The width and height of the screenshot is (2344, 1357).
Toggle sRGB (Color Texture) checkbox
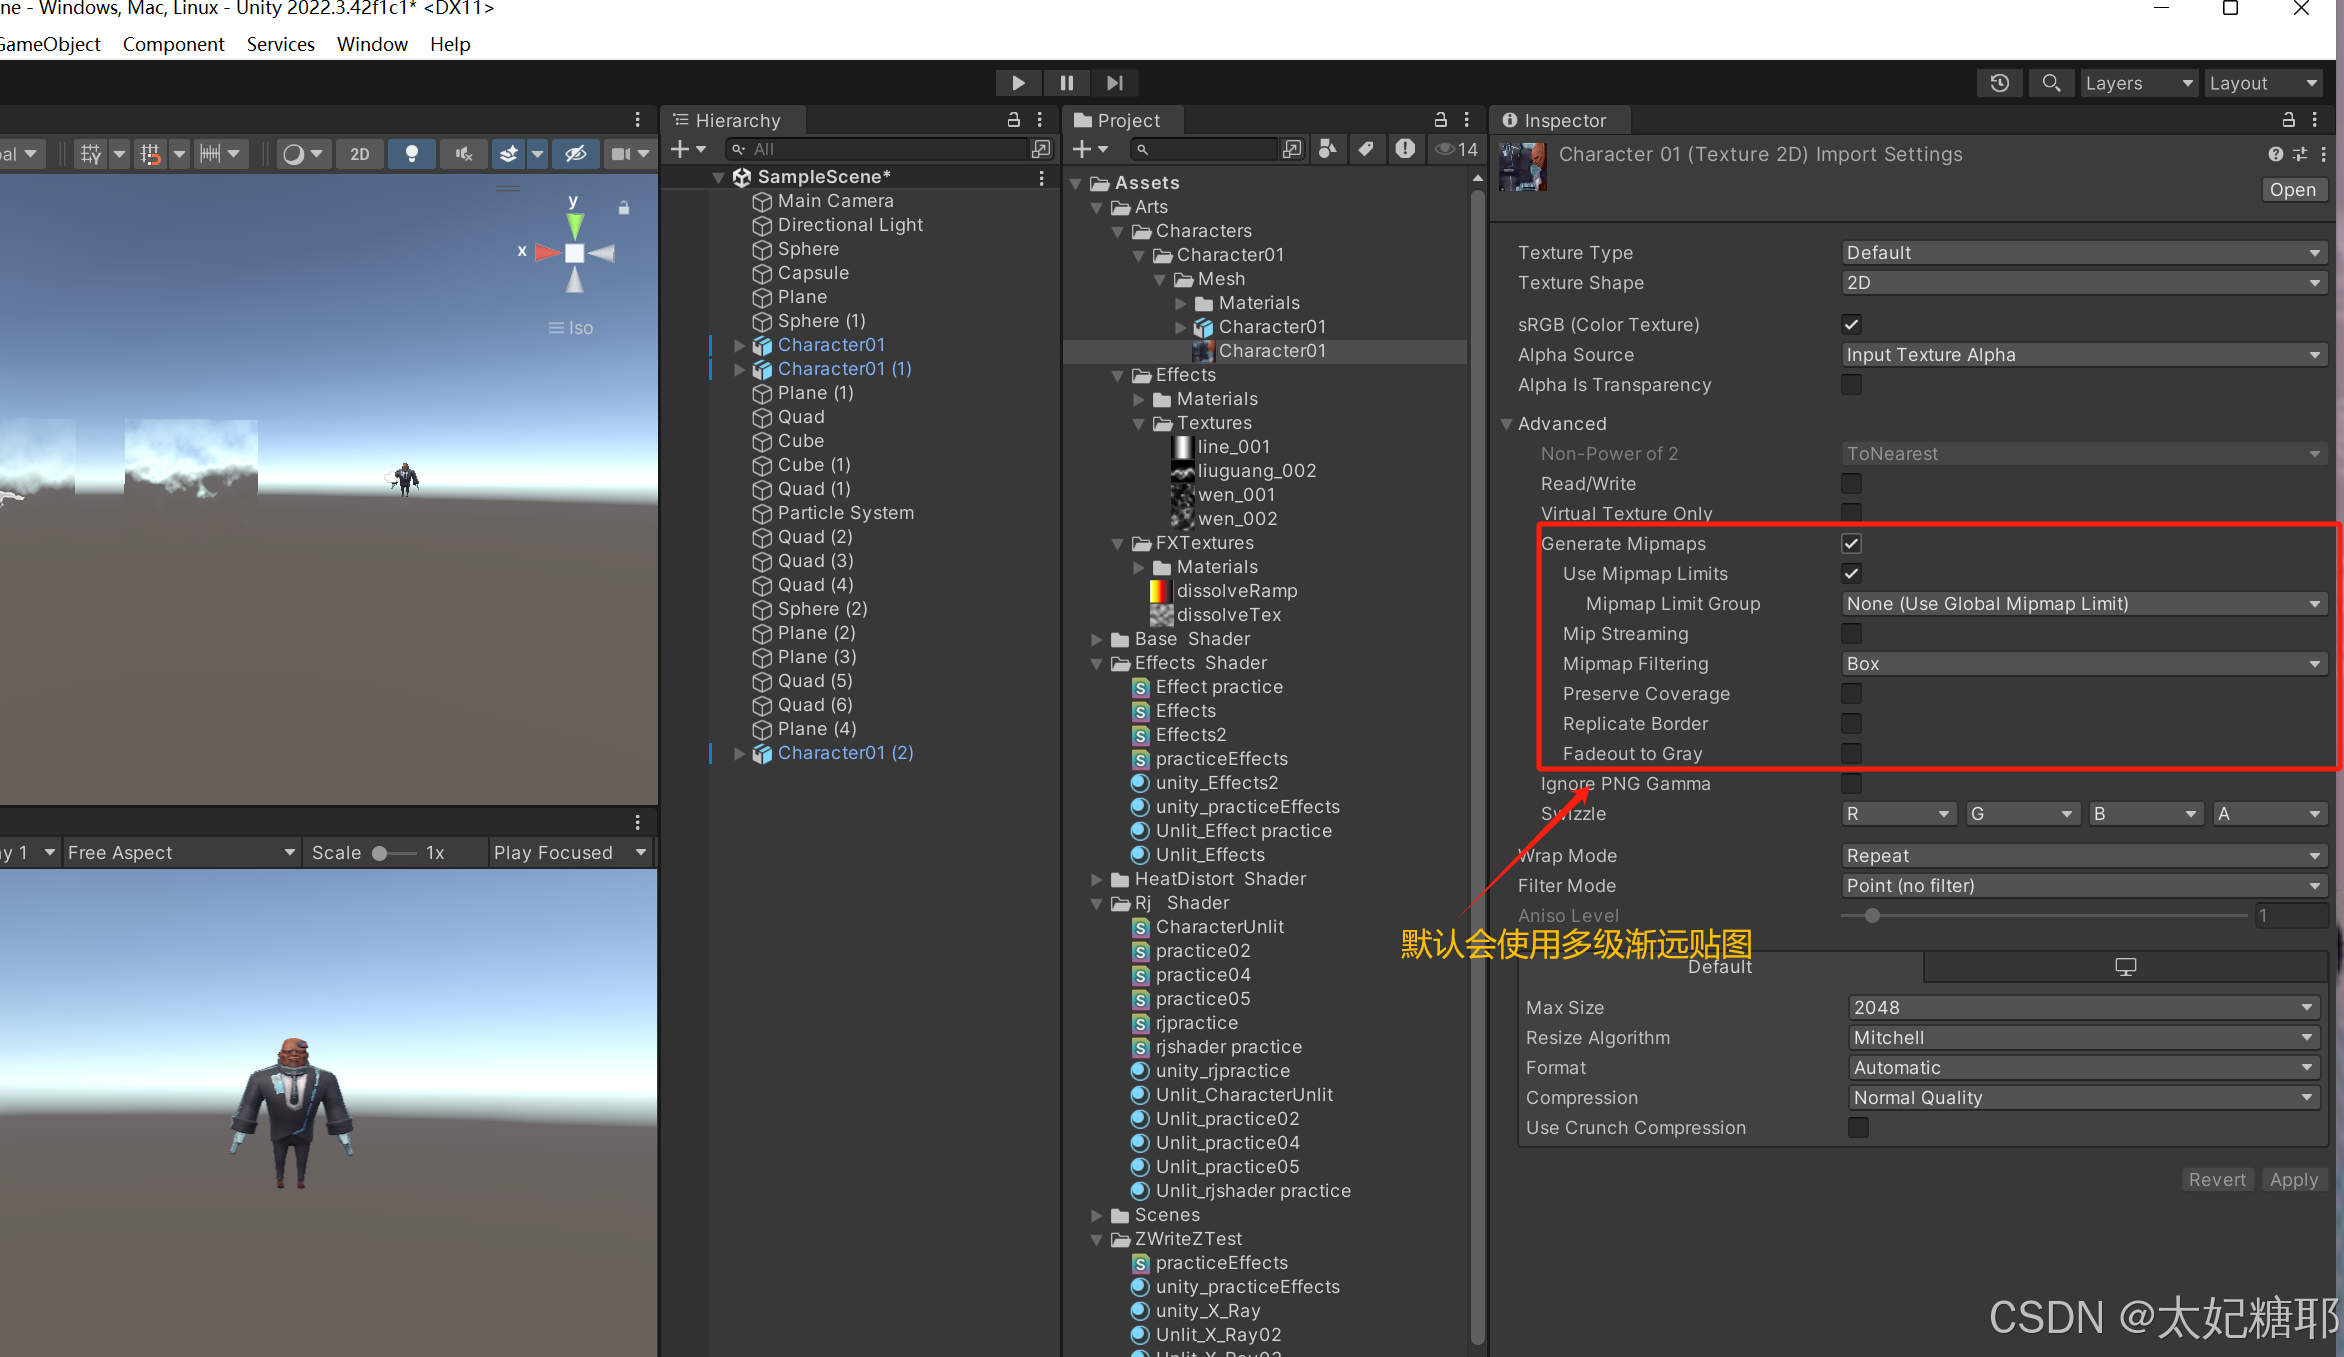tap(1851, 324)
